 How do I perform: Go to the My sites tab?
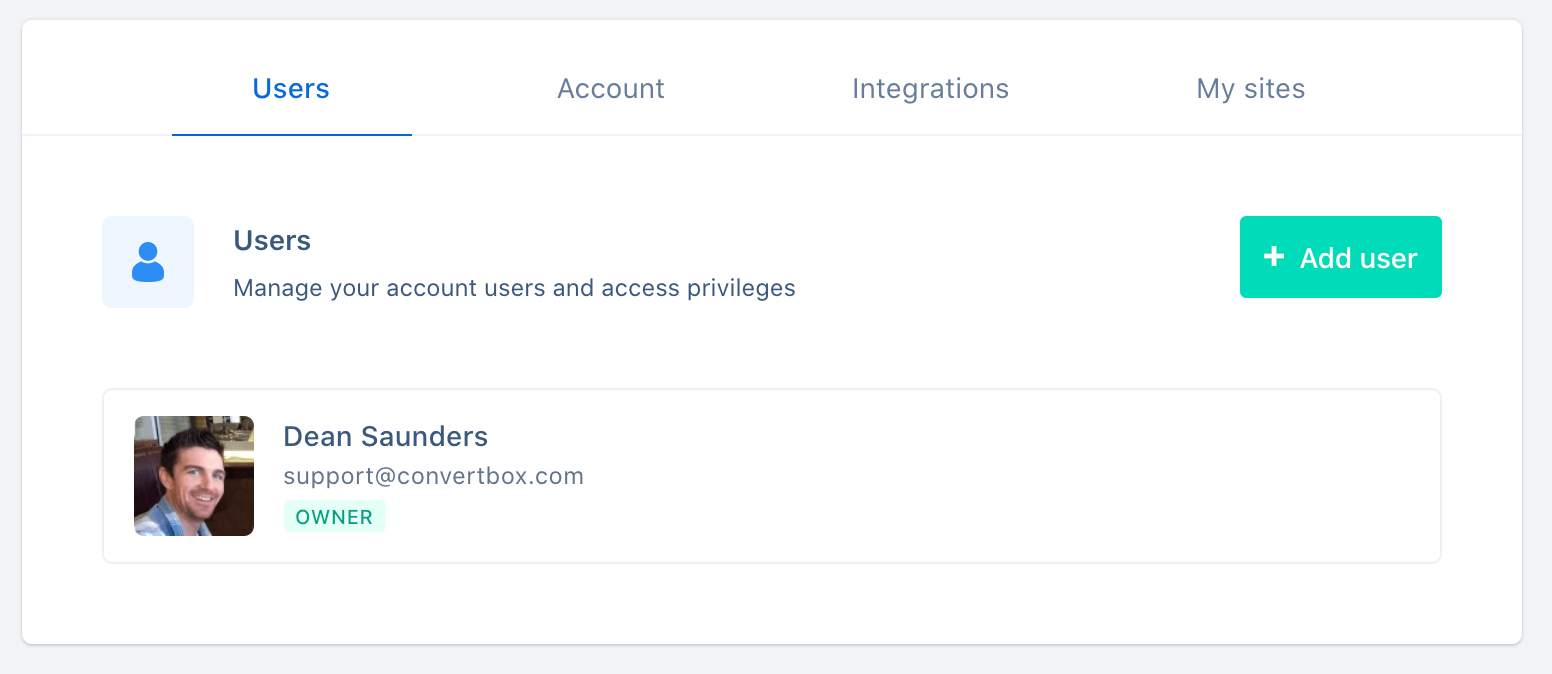(1251, 89)
